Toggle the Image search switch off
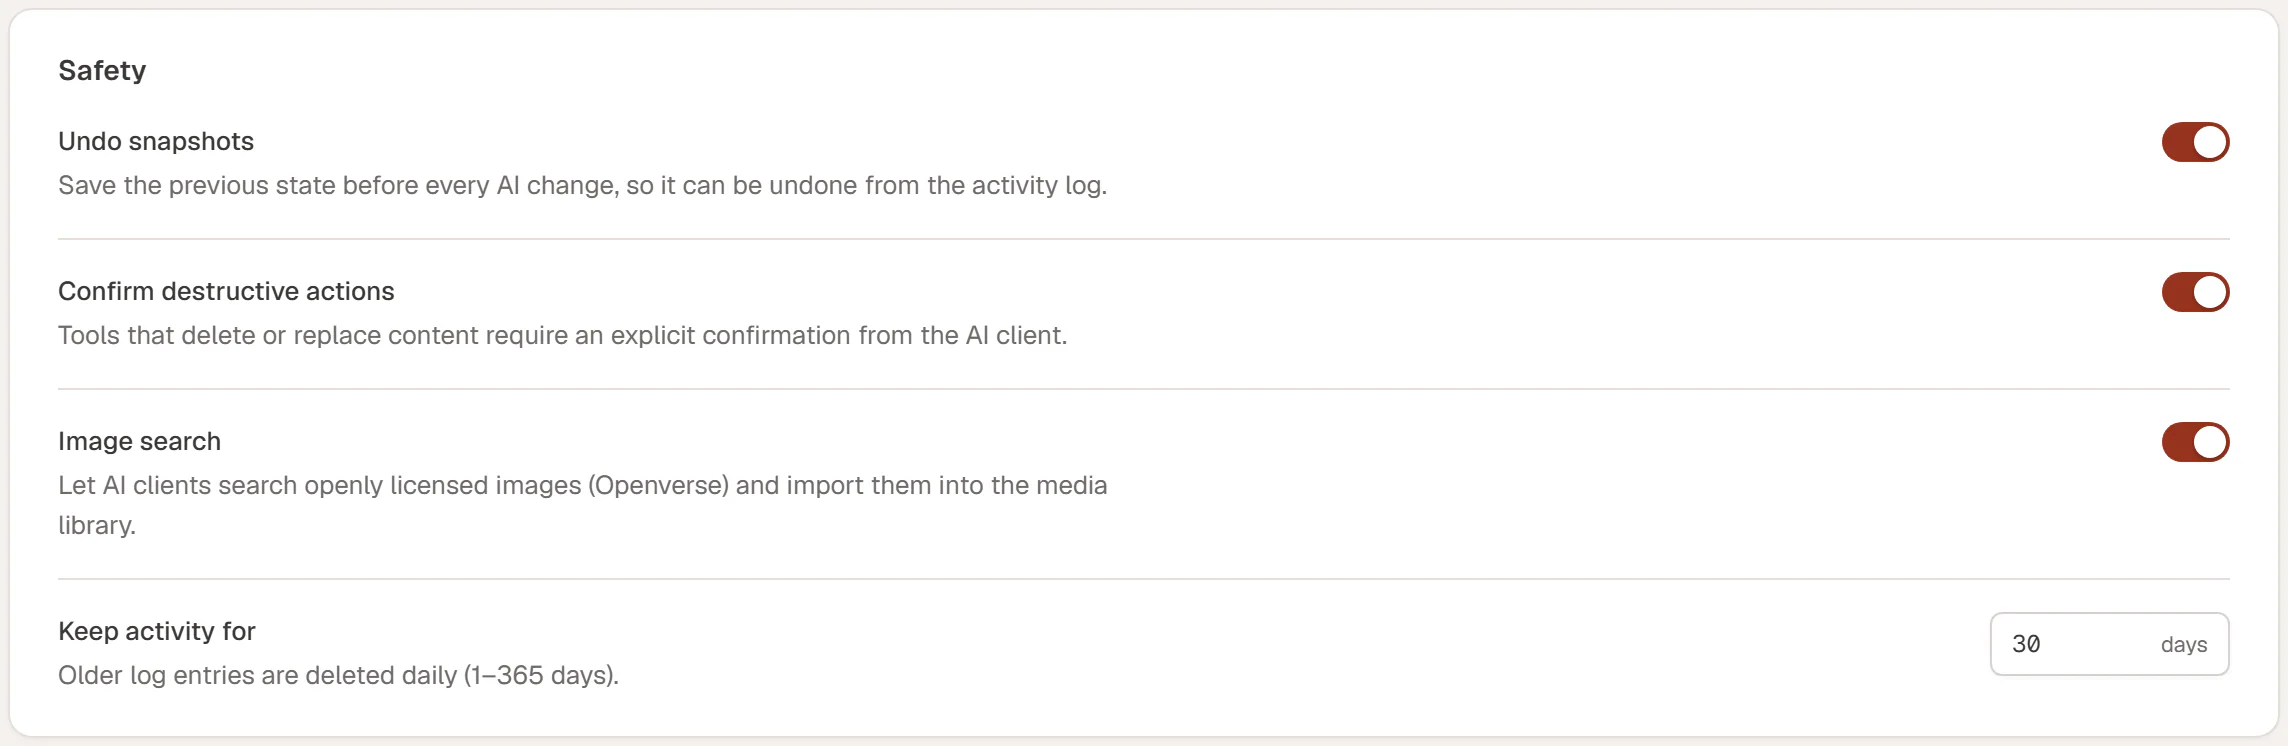 pyautogui.click(x=2195, y=442)
